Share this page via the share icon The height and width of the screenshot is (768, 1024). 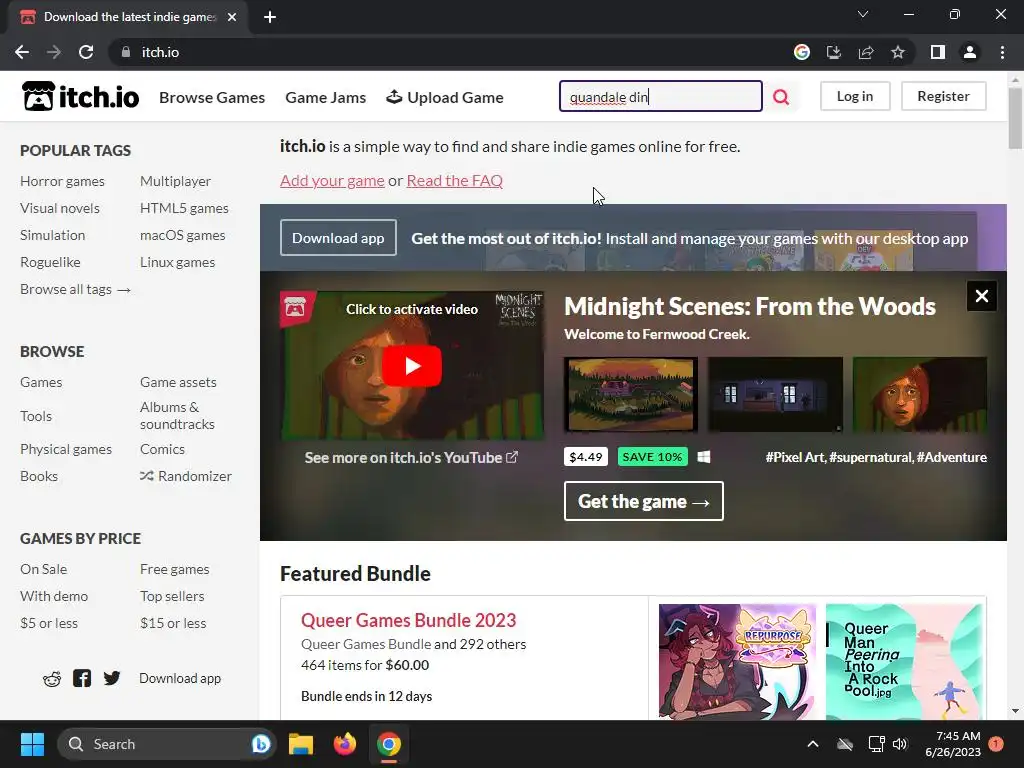[866, 52]
